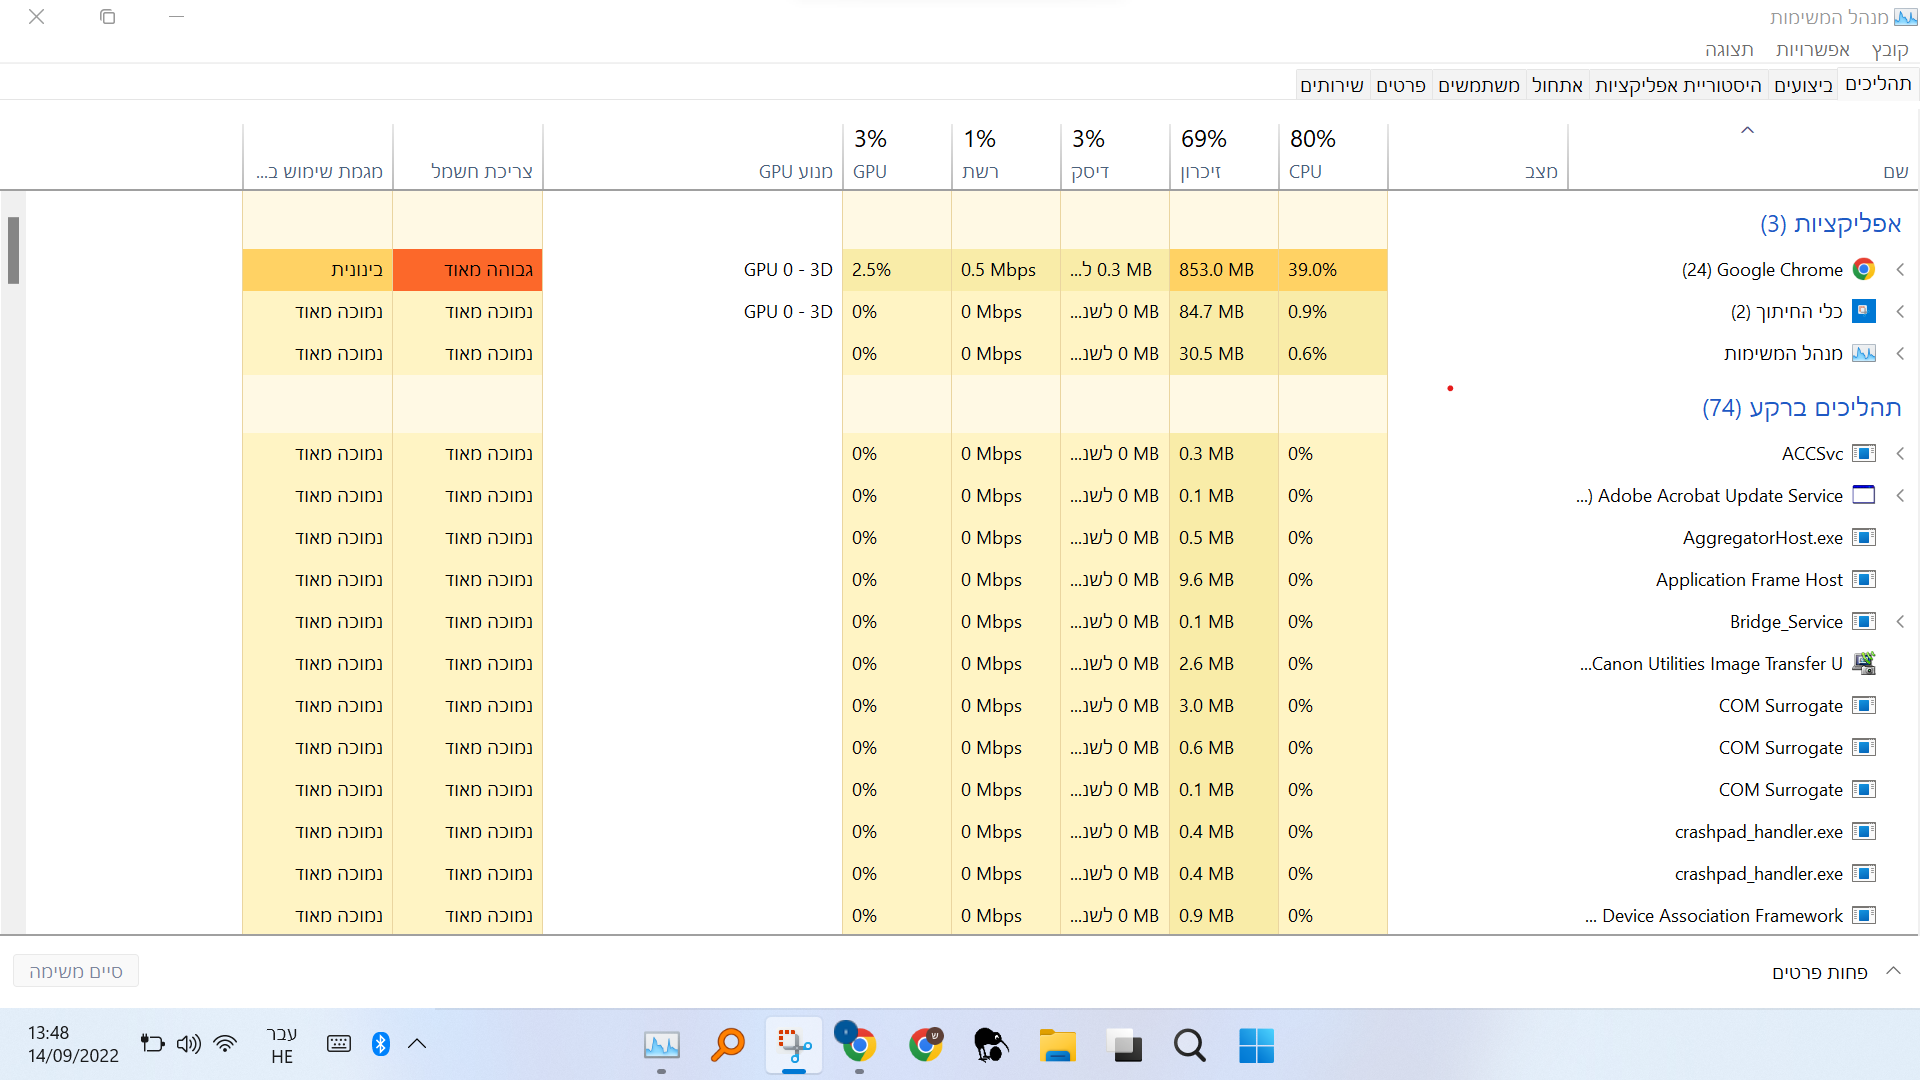Image resolution: width=1920 pixels, height=1080 pixels.
Task: Collapse details with פחות פרטים chevron
Action: (1893, 970)
